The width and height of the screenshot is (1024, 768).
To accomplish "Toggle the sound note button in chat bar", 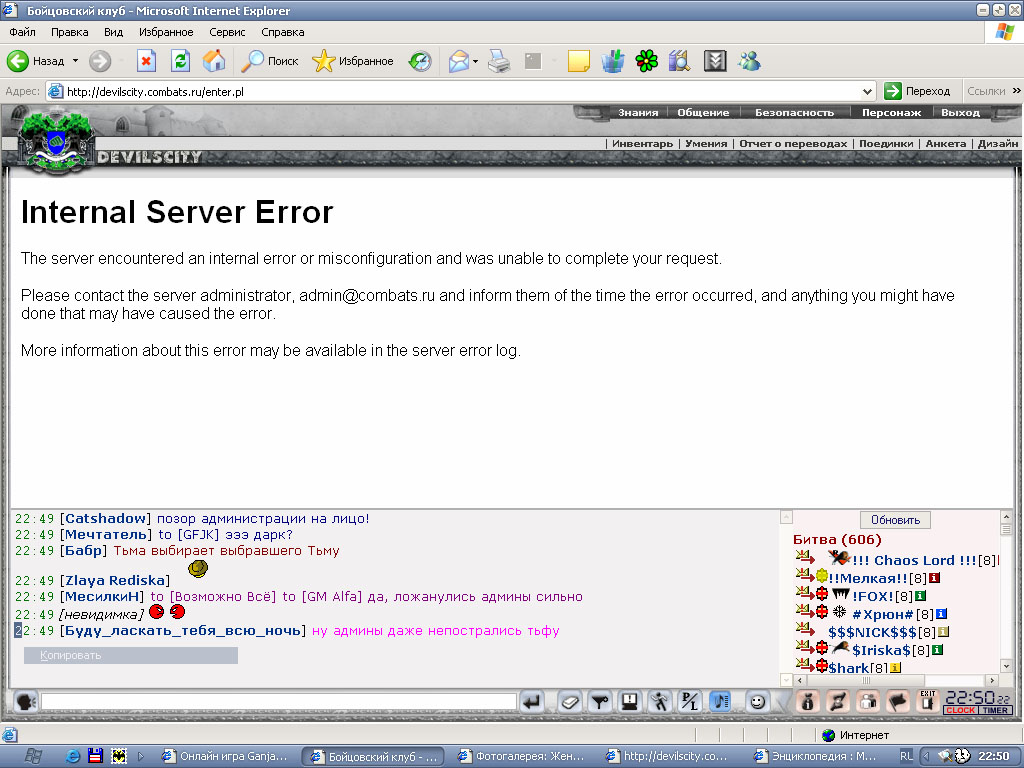I will coord(720,702).
